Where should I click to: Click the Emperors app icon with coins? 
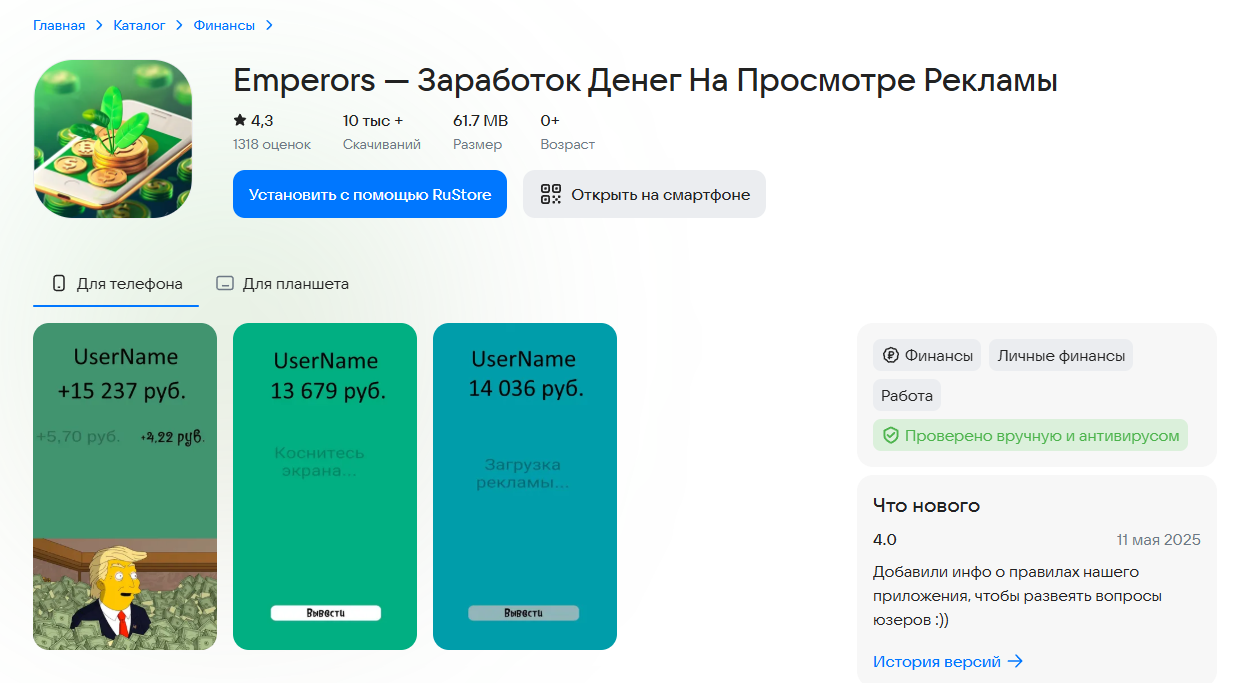pyautogui.click(x=113, y=138)
